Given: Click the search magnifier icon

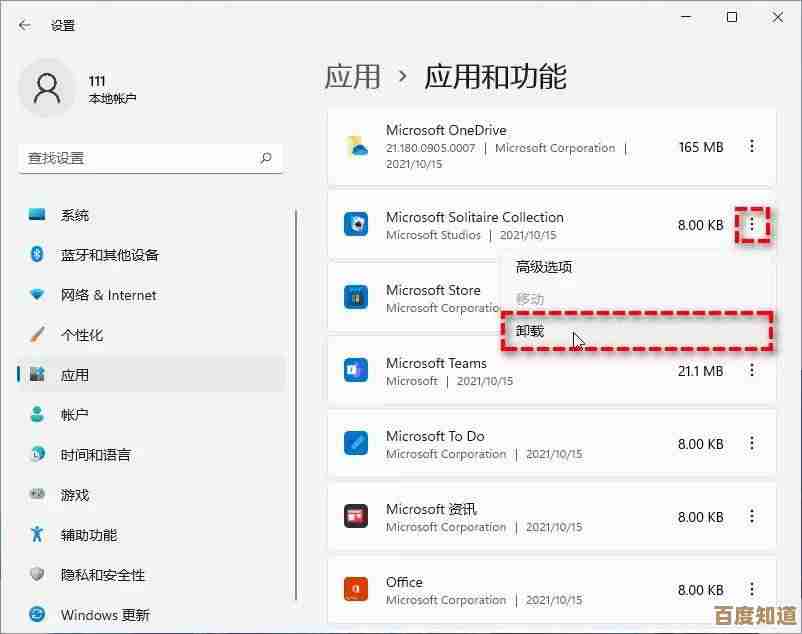Looking at the screenshot, I should (x=266, y=158).
